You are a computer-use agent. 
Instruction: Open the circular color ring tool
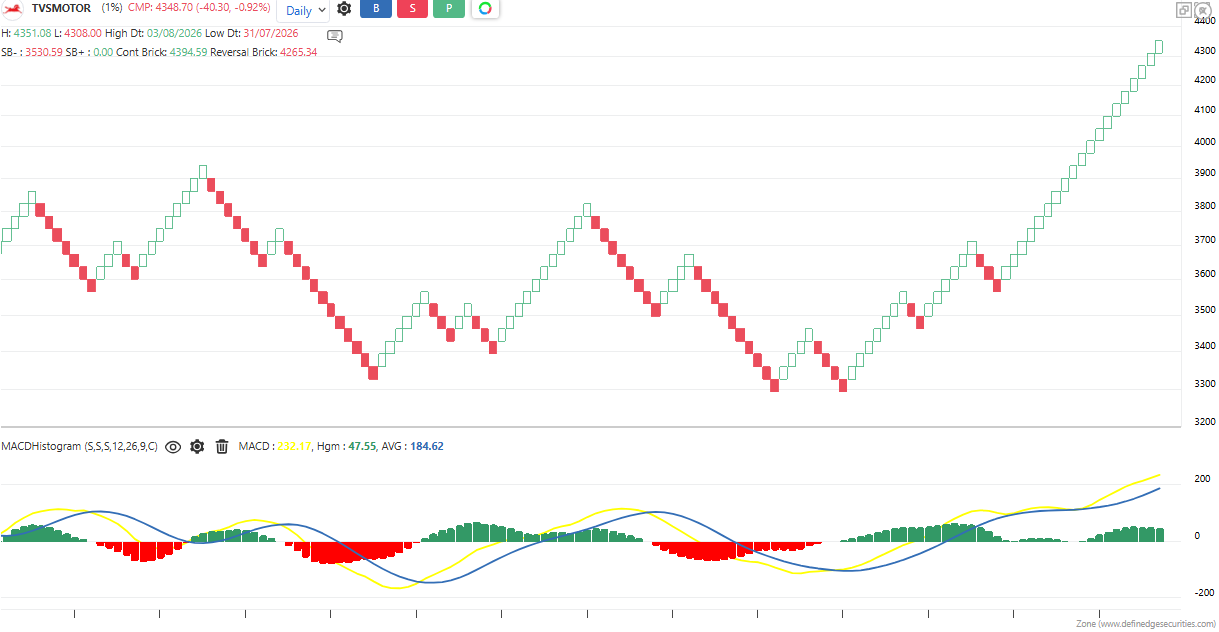click(x=485, y=9)
